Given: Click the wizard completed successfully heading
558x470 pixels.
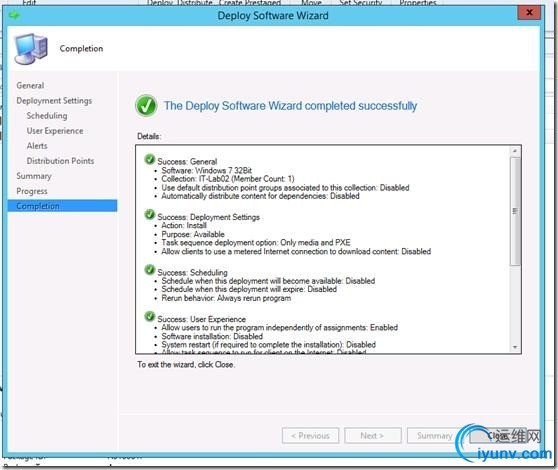Looking at the screenshot, I should (x=290, y=106).
